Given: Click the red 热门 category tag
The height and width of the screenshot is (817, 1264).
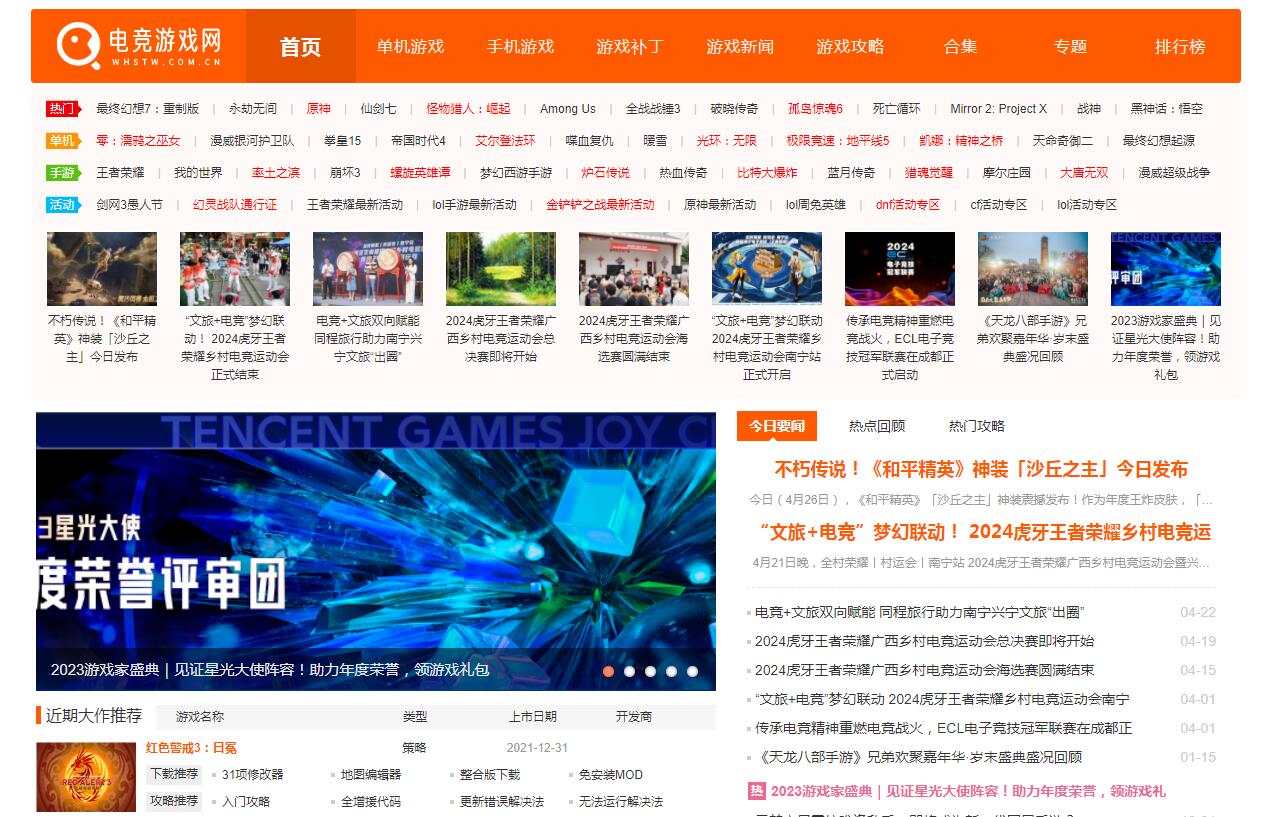Looking at the screenshot, I should [62, 108].
